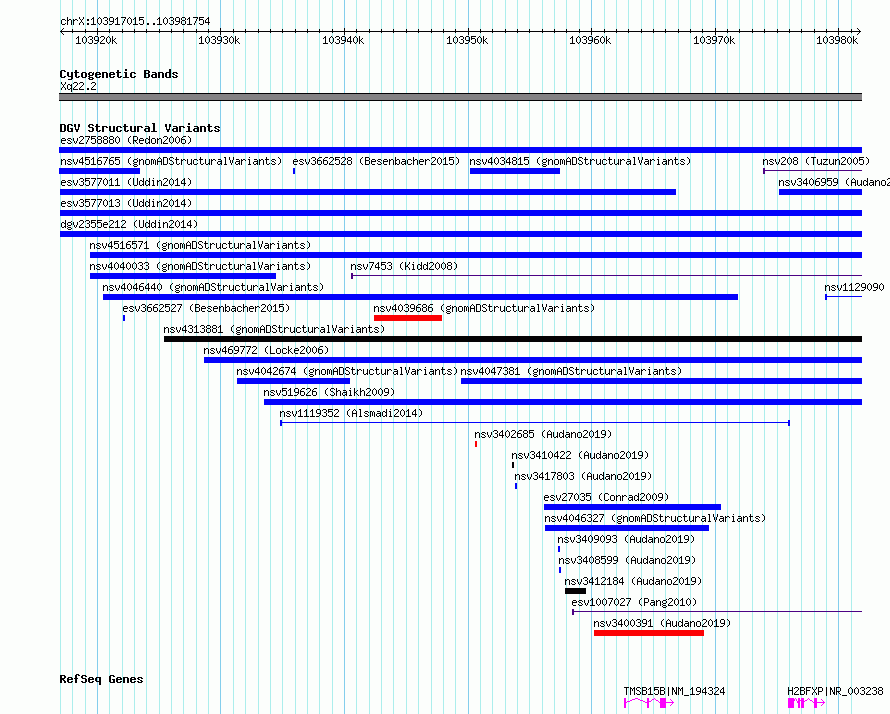Click the blue nsv4046327 variant bar
The width and height of the screenshot is (890, 714).
tap(627, 528)
